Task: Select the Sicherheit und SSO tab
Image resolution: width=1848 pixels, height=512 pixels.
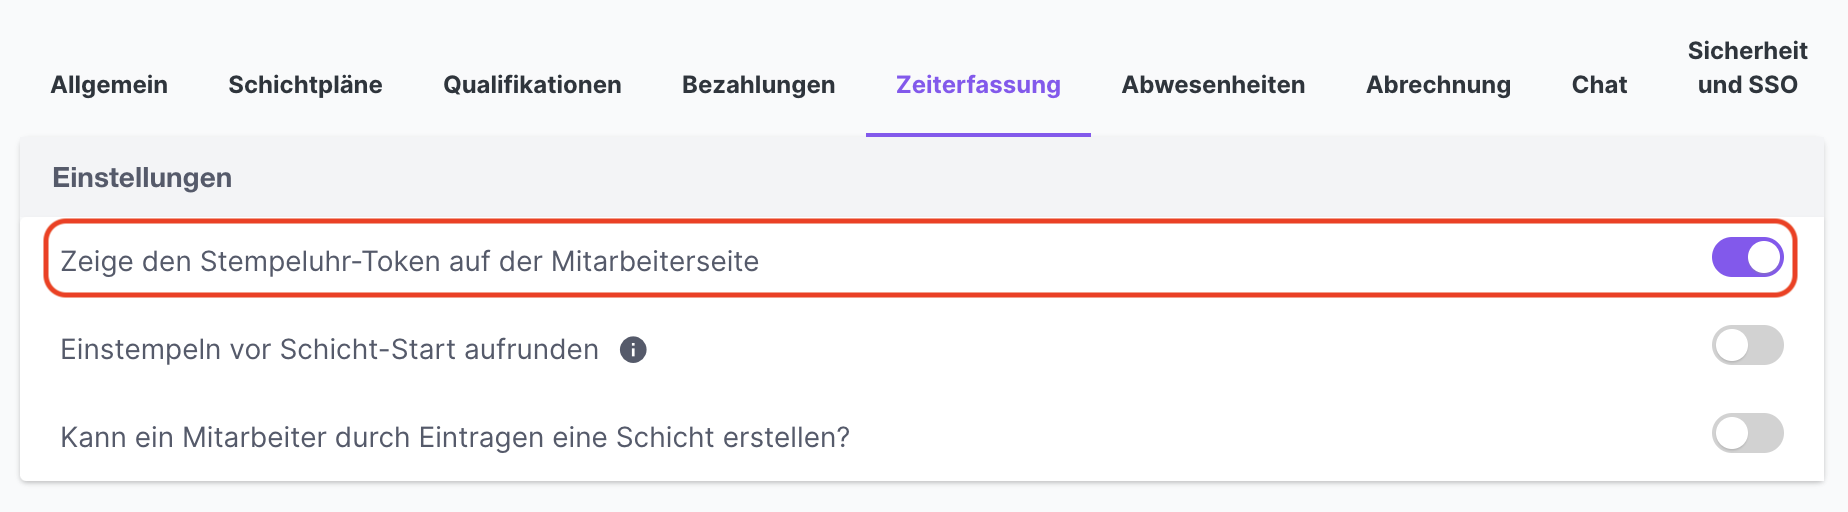Action: [1747, 68]
